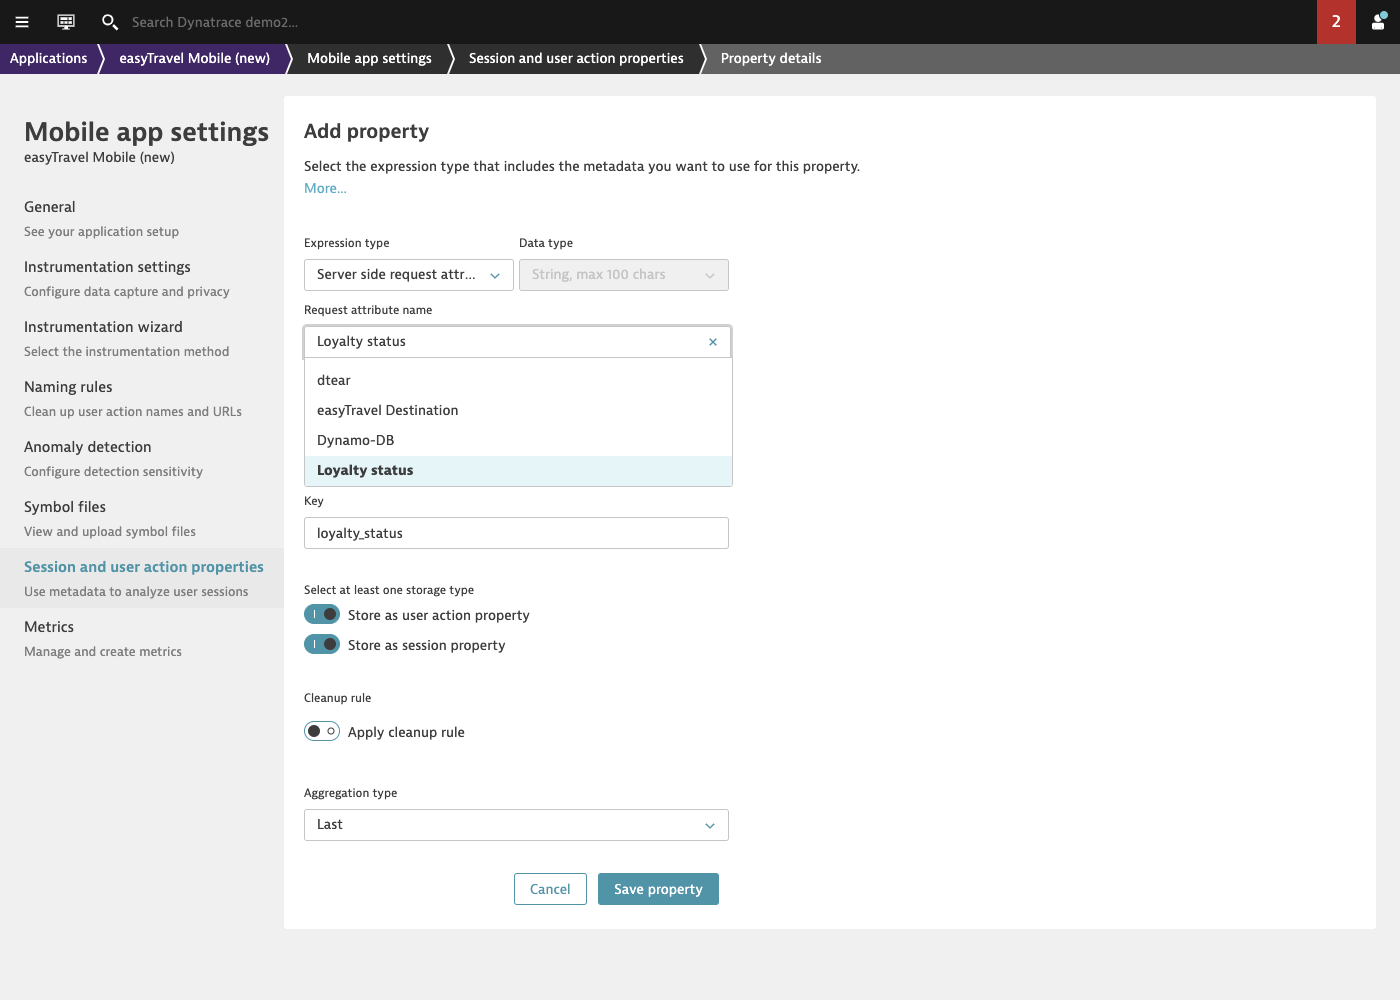Viewport: 1400px width, 1000px height.
Task: Open the easyTravel Mobile (new) breadcrumb
Action: pyautogui.click(x=195, y=58)
